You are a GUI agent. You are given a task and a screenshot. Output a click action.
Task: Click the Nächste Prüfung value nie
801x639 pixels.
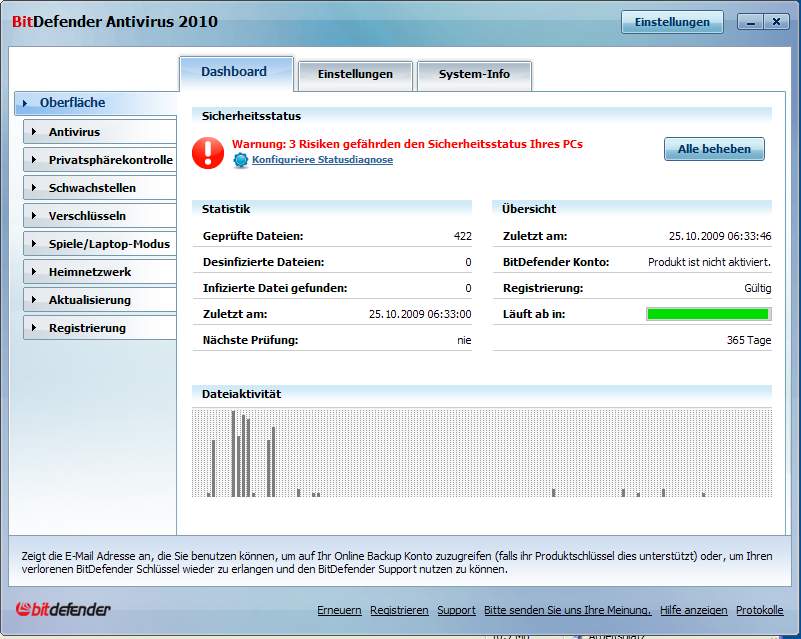464,340
